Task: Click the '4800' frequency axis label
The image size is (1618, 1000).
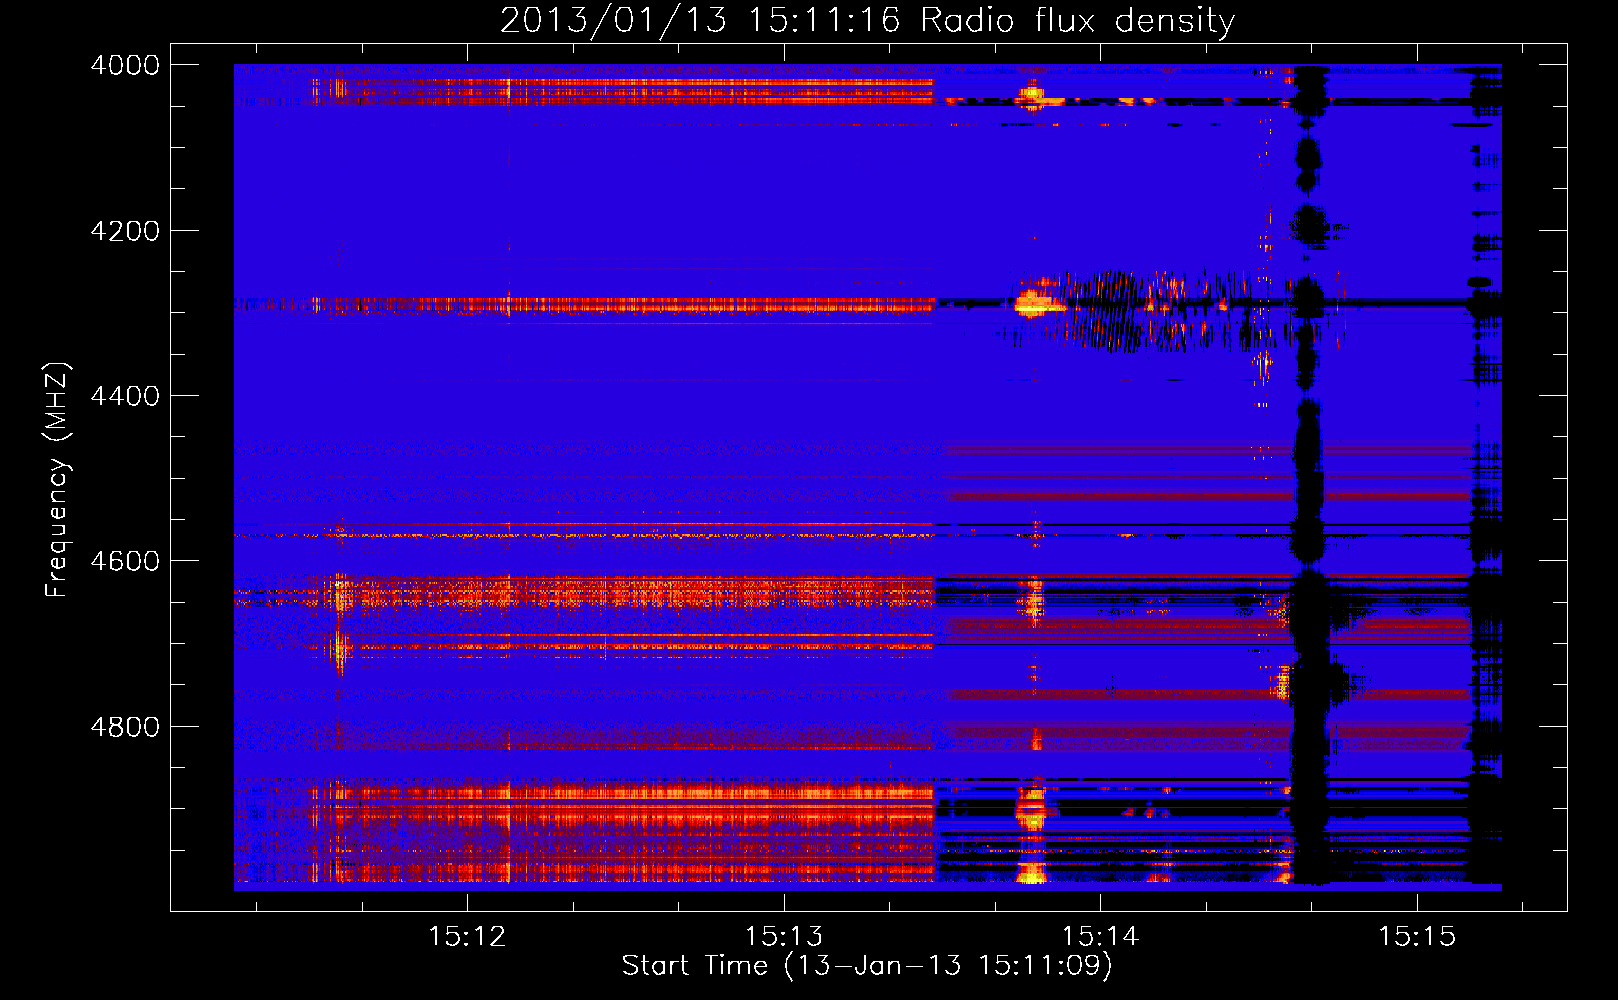Action: [x=125, y=727]
